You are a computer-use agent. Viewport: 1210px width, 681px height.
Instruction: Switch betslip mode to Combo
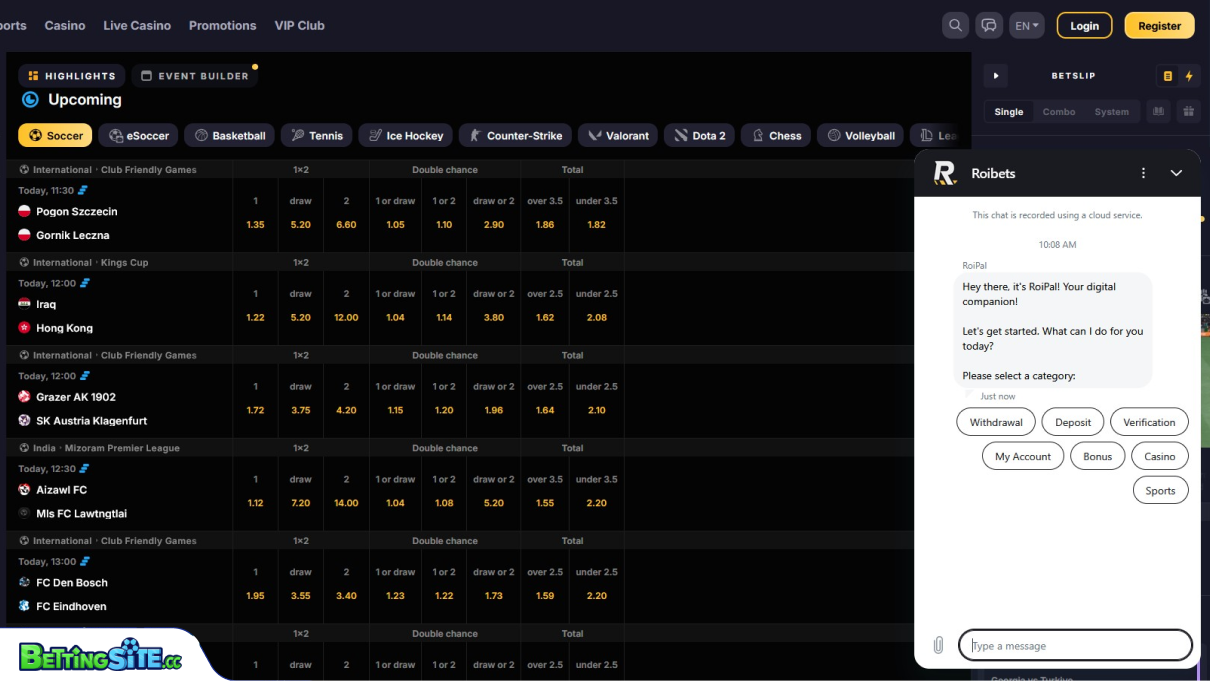(x=1059, y=112)
